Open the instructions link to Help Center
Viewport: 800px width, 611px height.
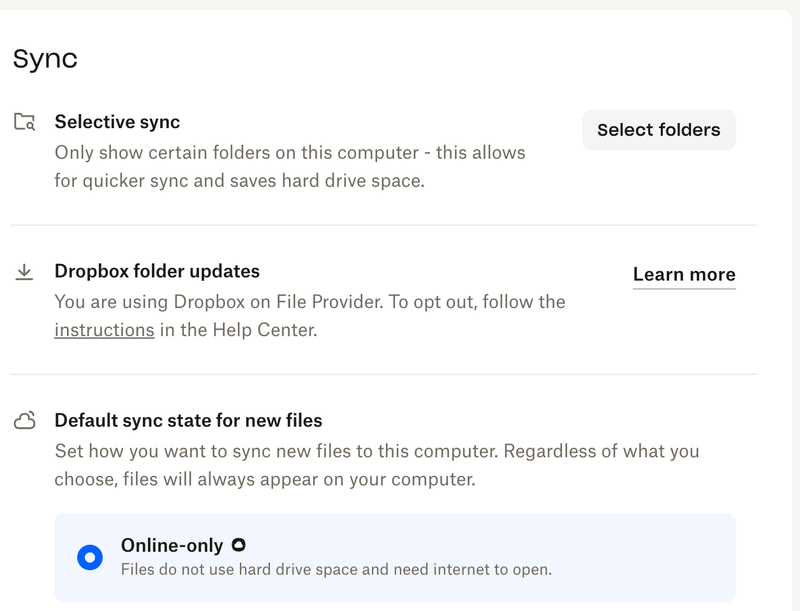click(104, 330)
